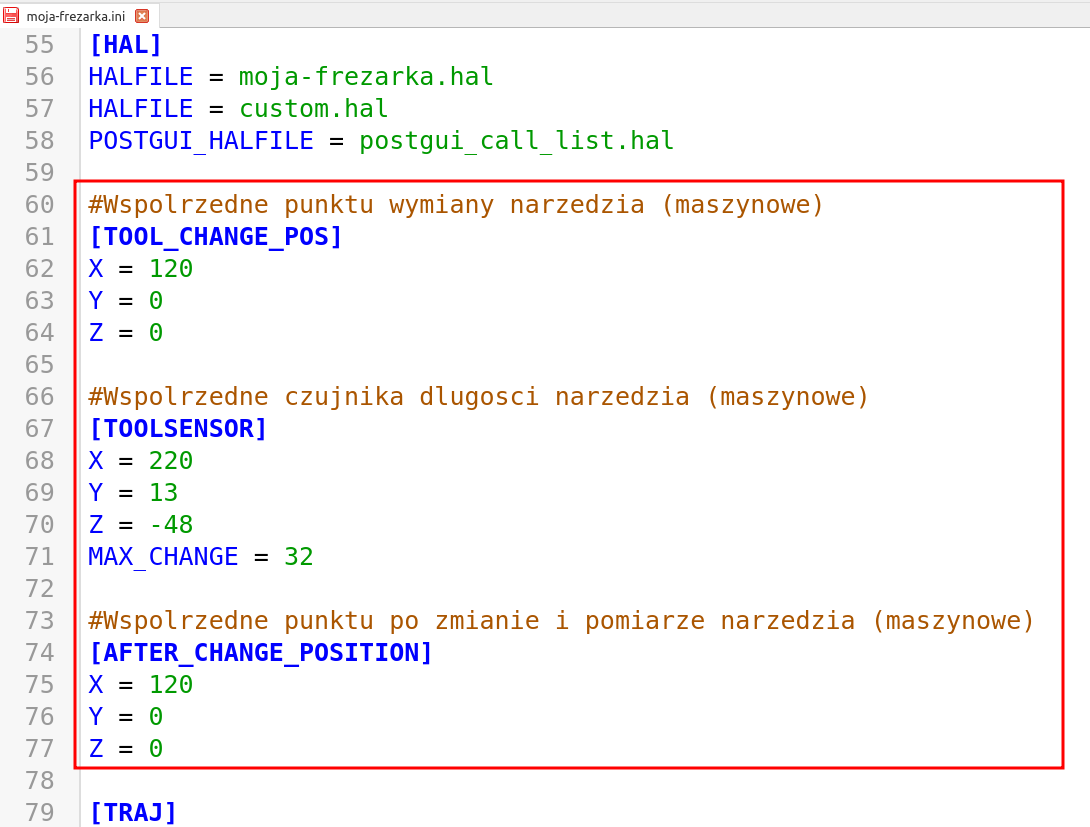
Task: Click line number 55 in the margin
Action: 40,45
